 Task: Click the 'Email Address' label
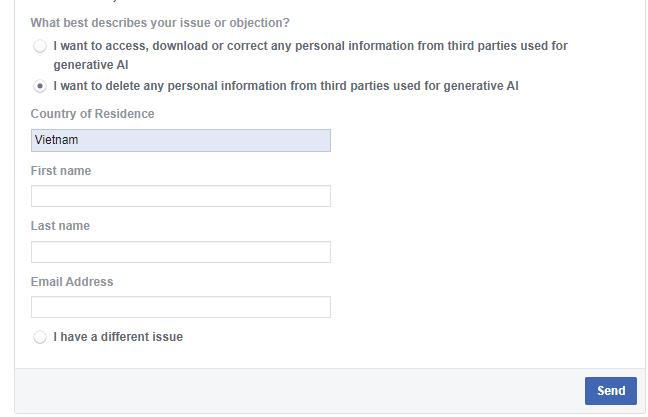tap(72, 282)
